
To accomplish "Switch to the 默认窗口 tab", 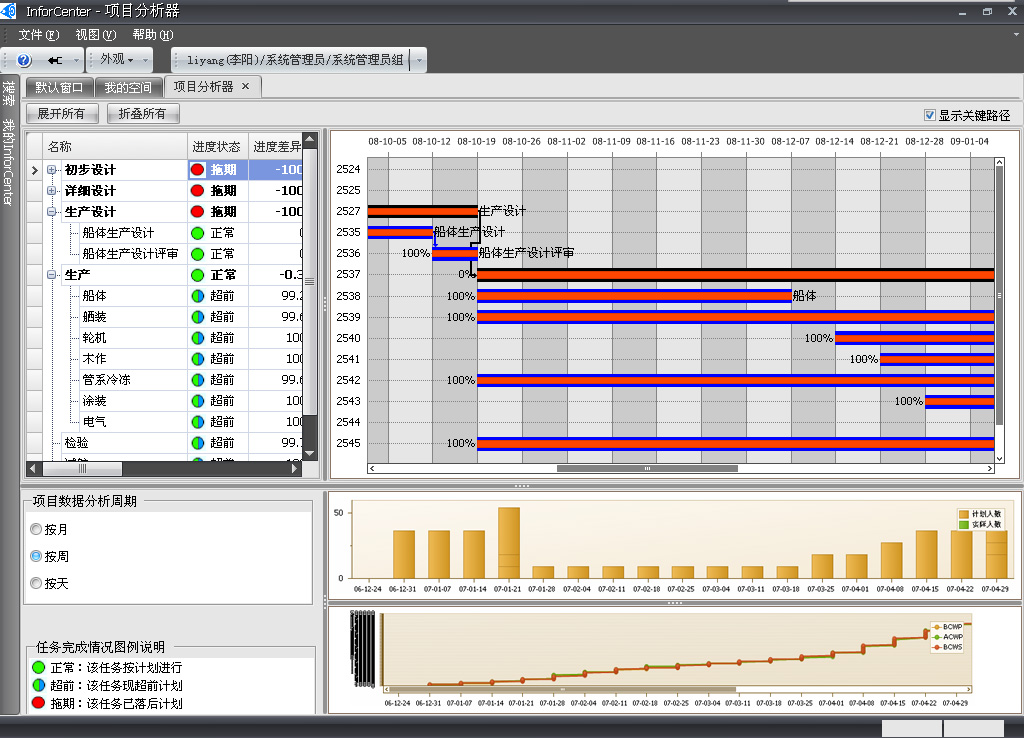I will click(59, 88).
